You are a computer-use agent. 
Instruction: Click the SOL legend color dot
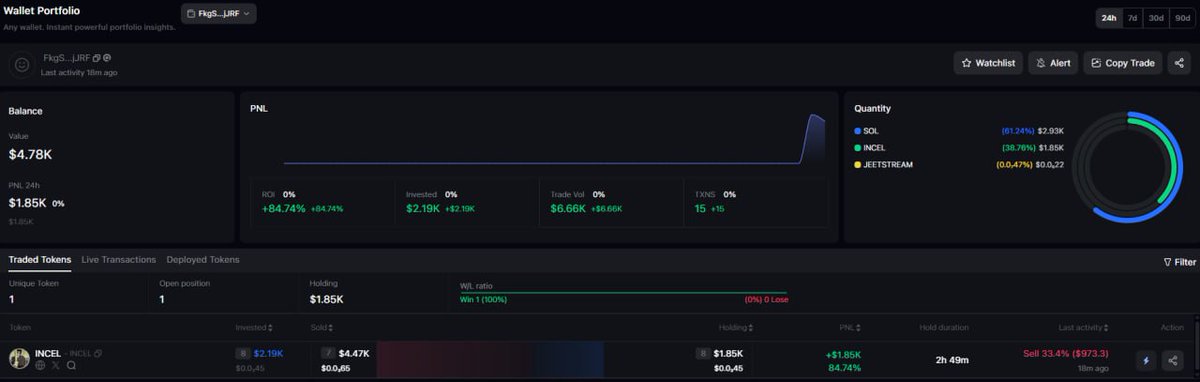point(857,131)
